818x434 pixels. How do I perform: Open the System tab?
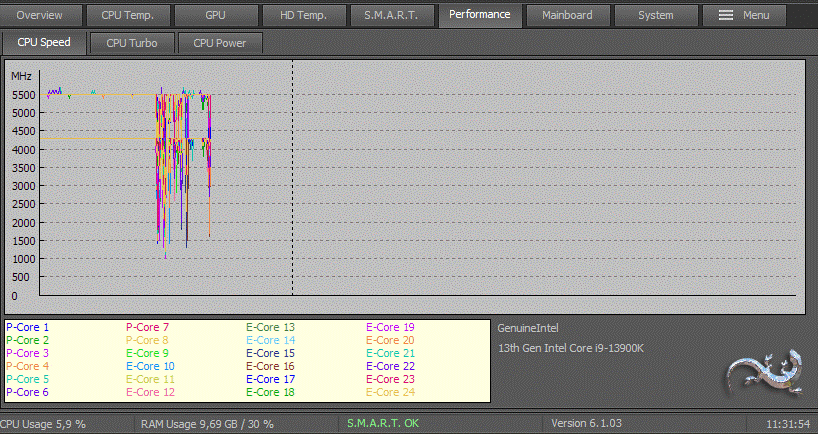(655, 15)
